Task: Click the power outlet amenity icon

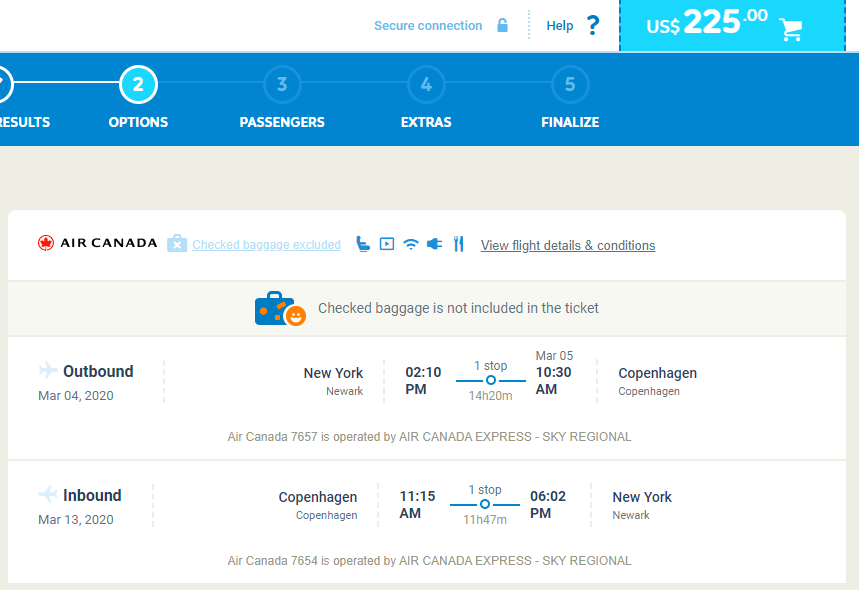Action: pos(434,243)
